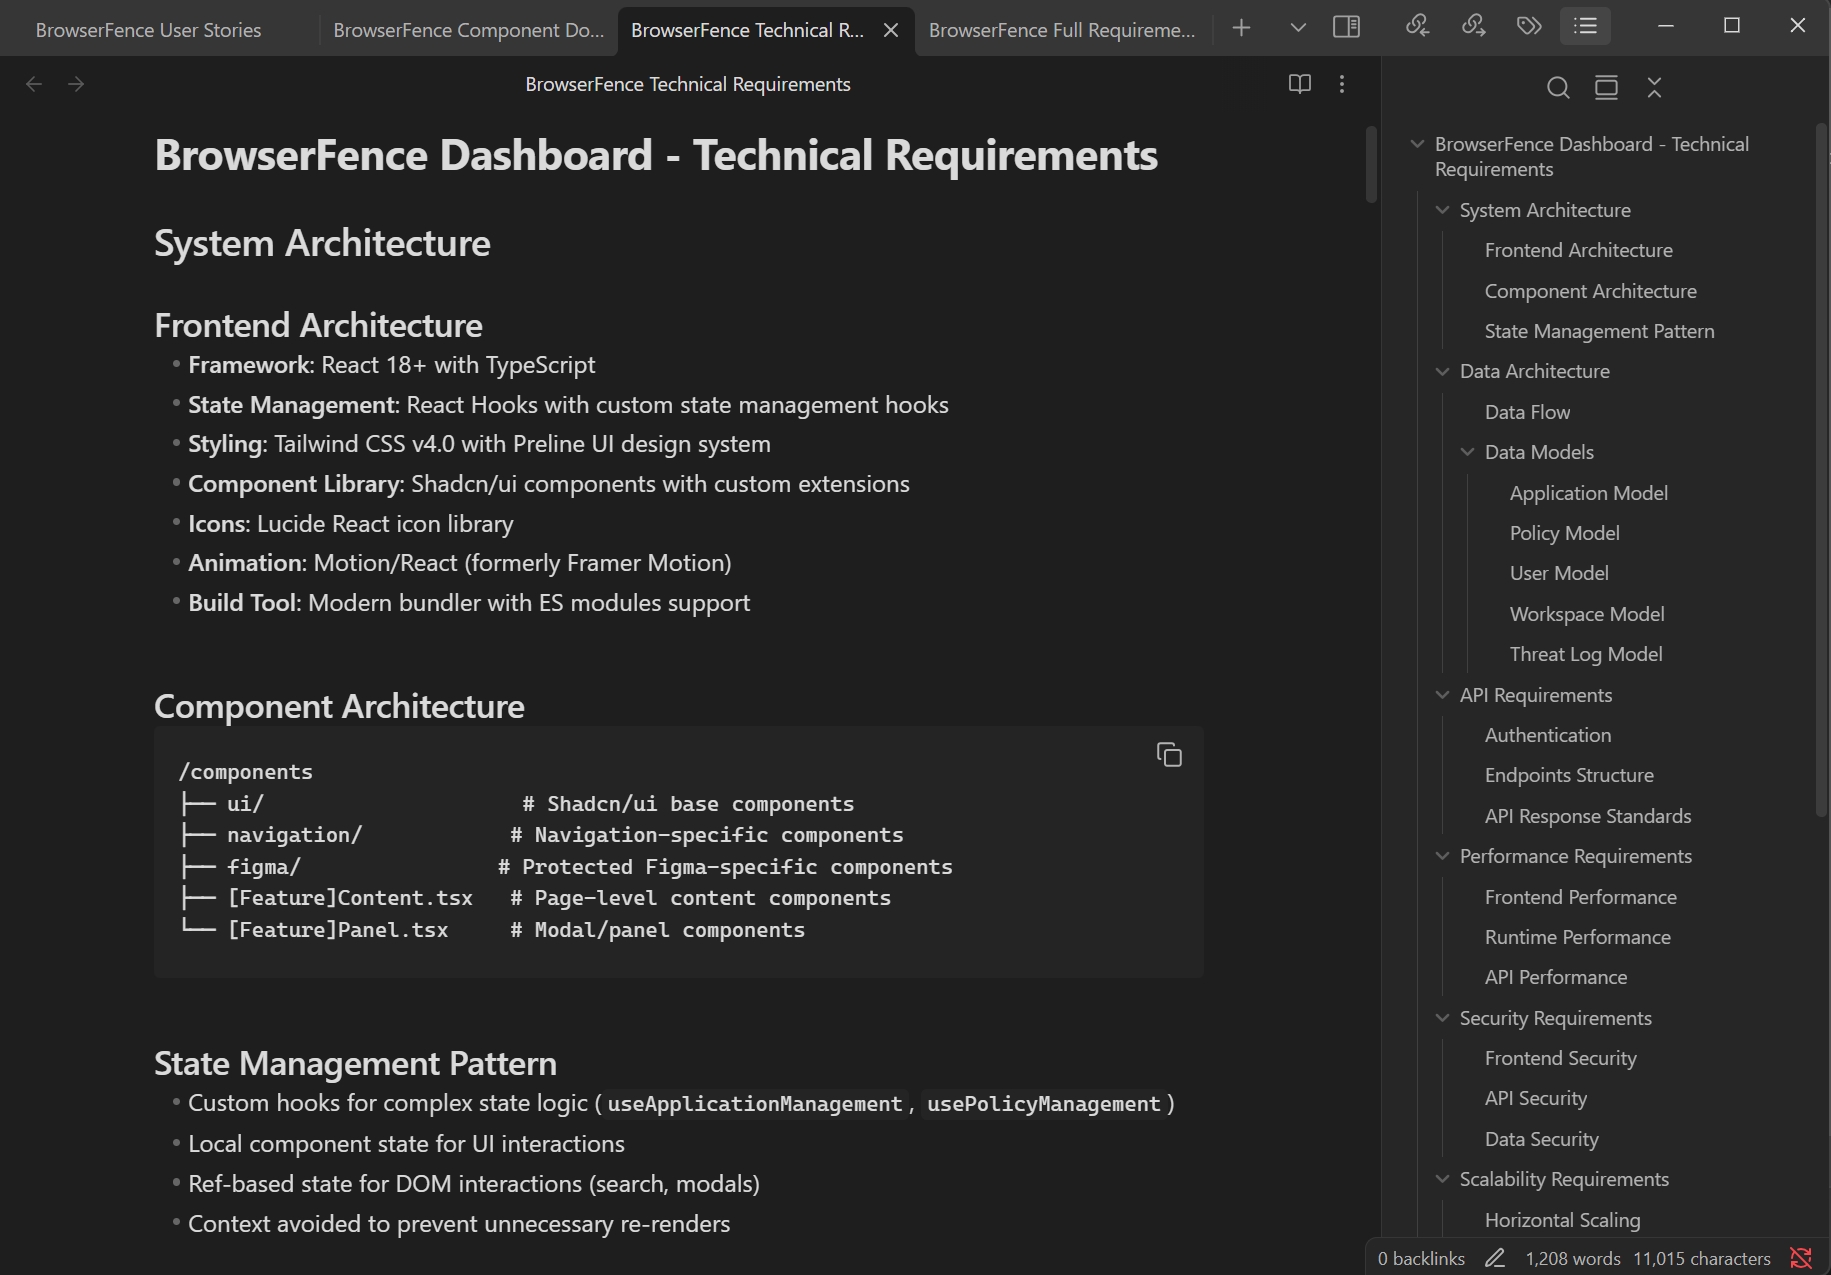Click the 0 backlinks status item

click(1420, 1258)
